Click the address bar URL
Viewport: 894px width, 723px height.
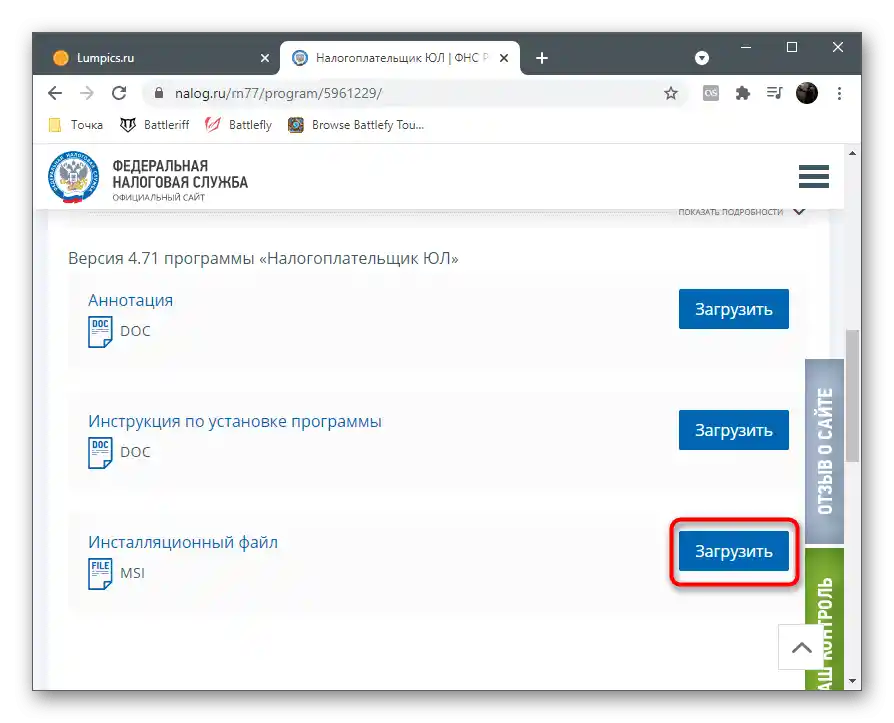[278, 93]
